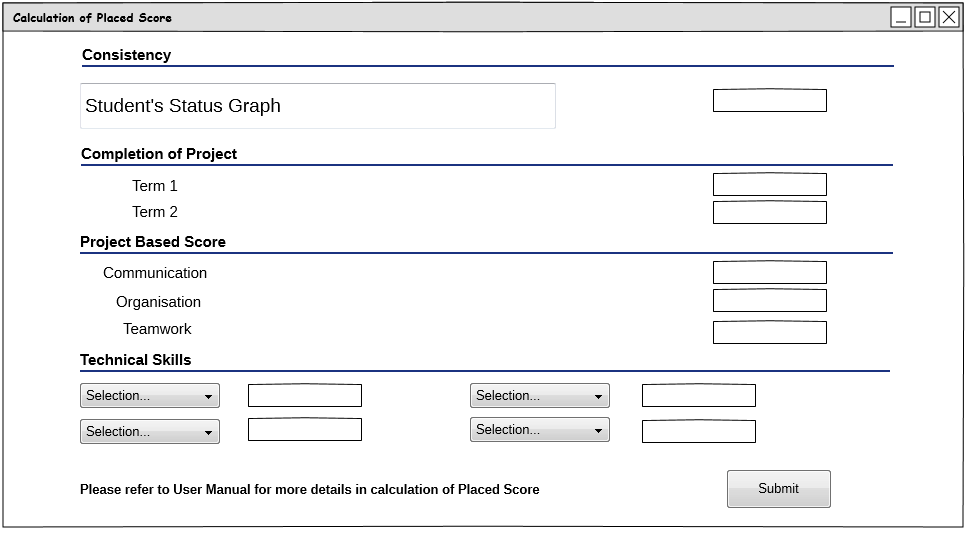The width and height of the screenshot is (977, 535).
Task: Click the Submit button
Action: (778, 489)
